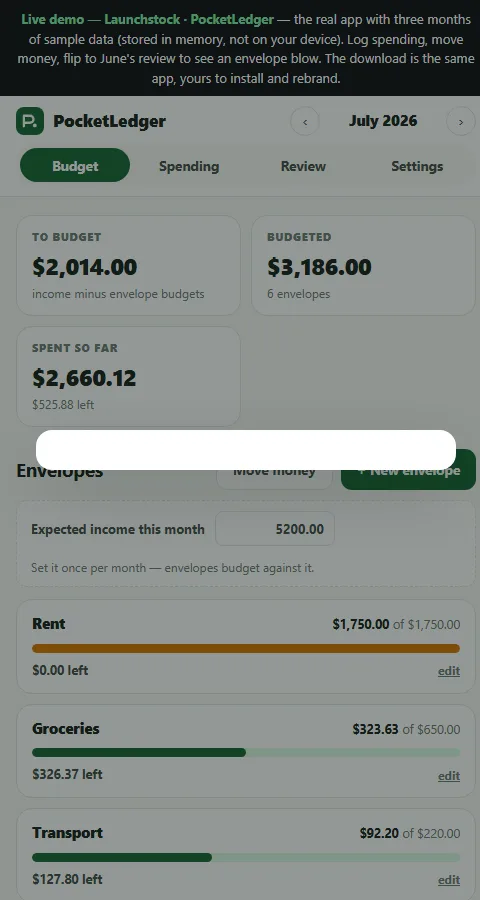Screen dimensions: 480x900
Task: Select the Budget tab
Action: click(x=75, y=165)
